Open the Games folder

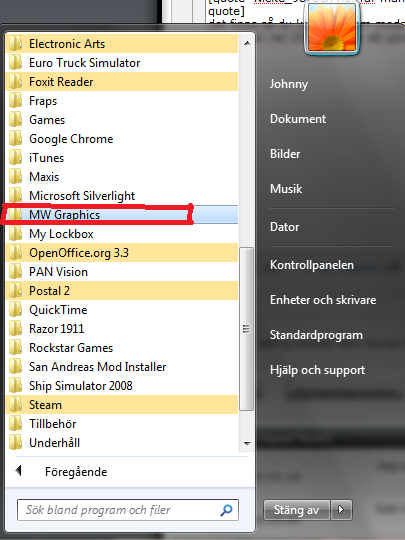122,120
